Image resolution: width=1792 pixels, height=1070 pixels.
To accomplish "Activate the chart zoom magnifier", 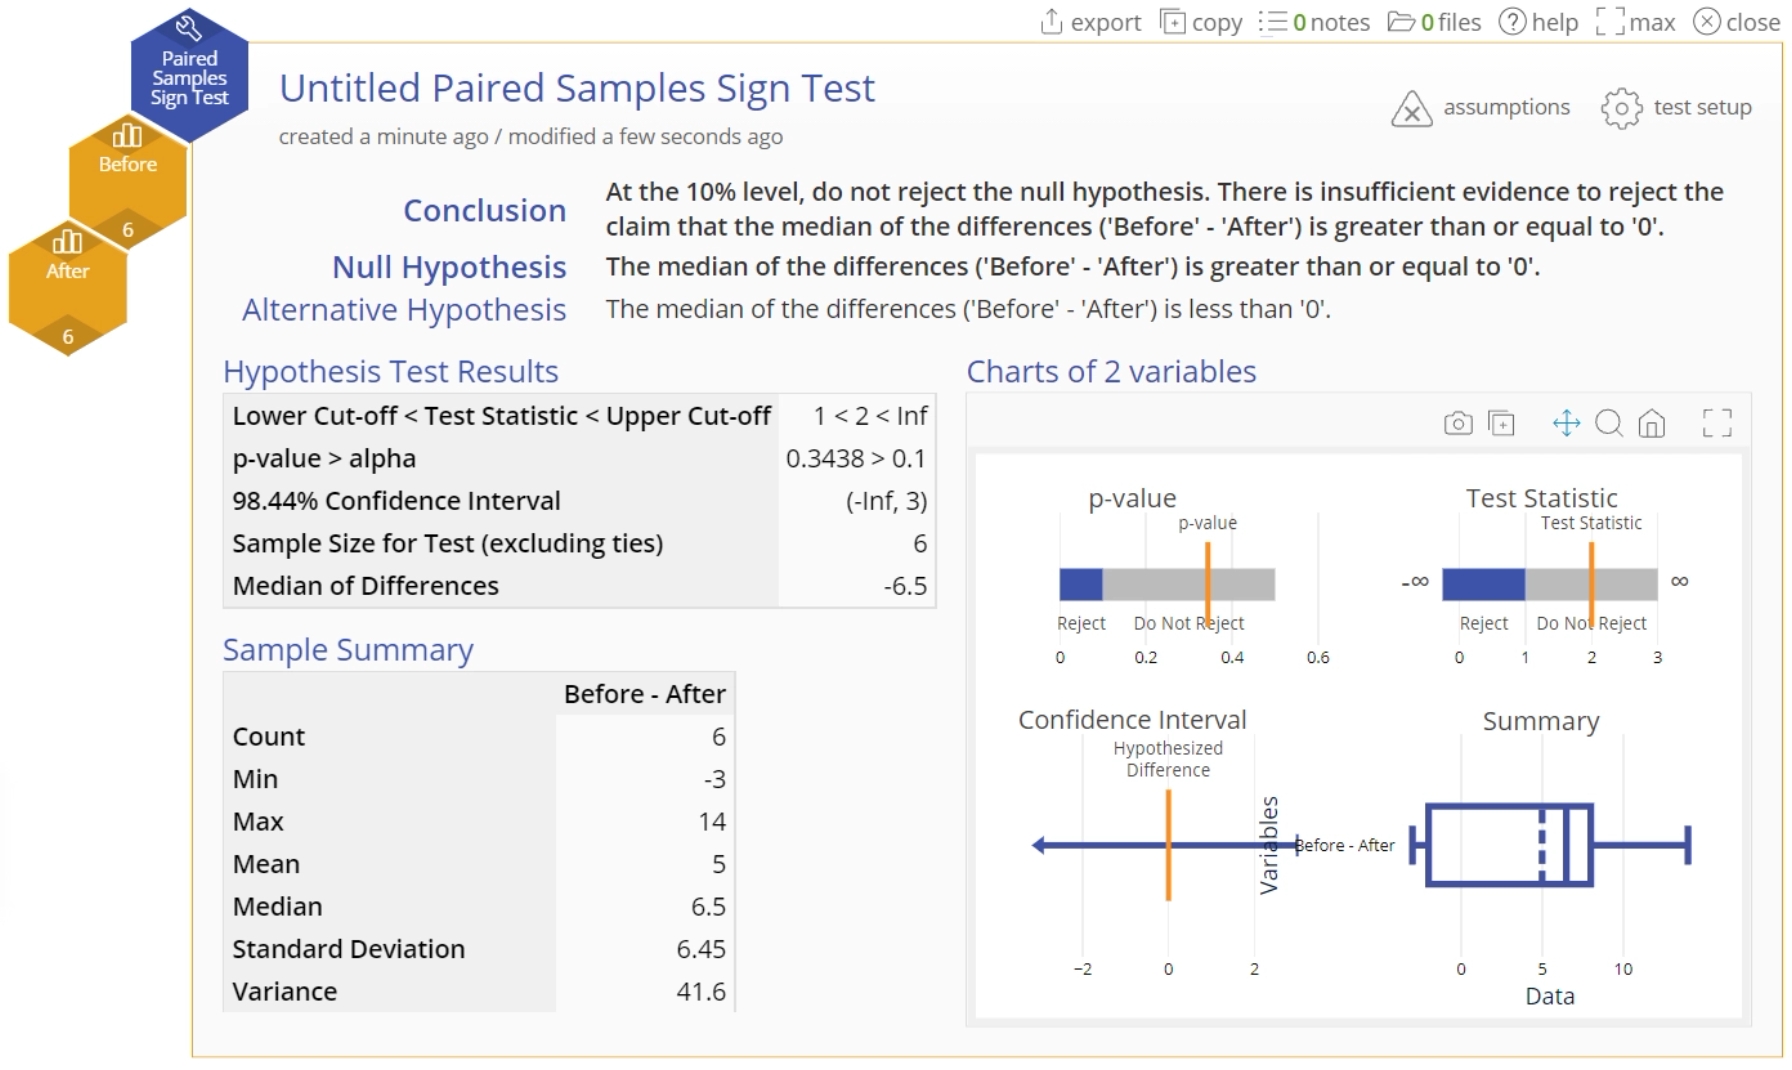I will [1609, 424].
